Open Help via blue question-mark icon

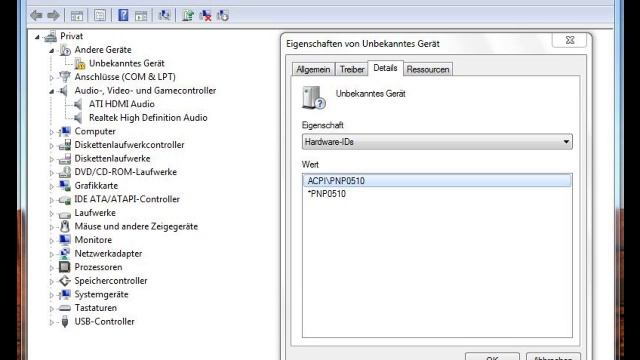123,16
